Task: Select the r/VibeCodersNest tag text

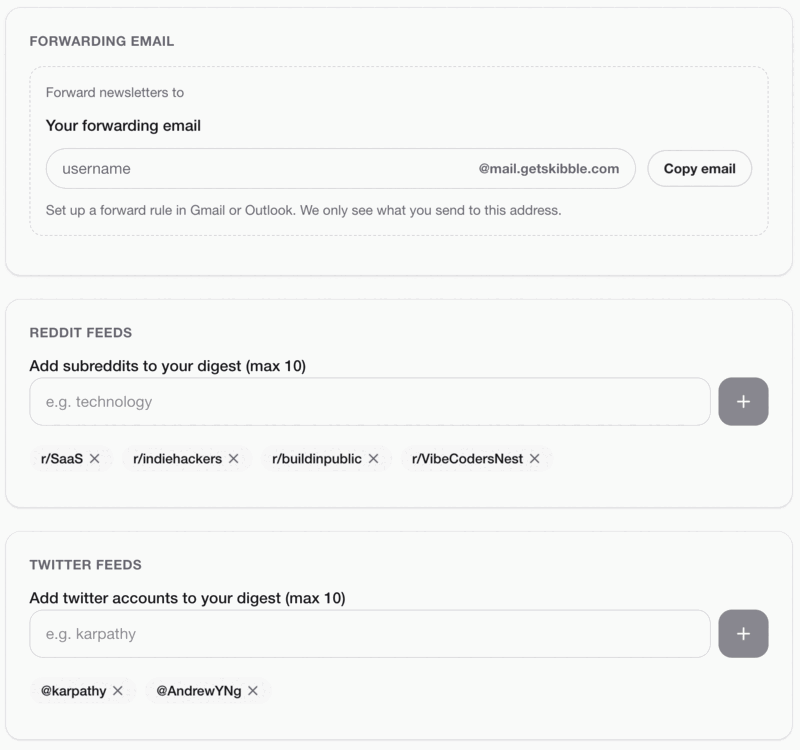Action: point(467,459)
